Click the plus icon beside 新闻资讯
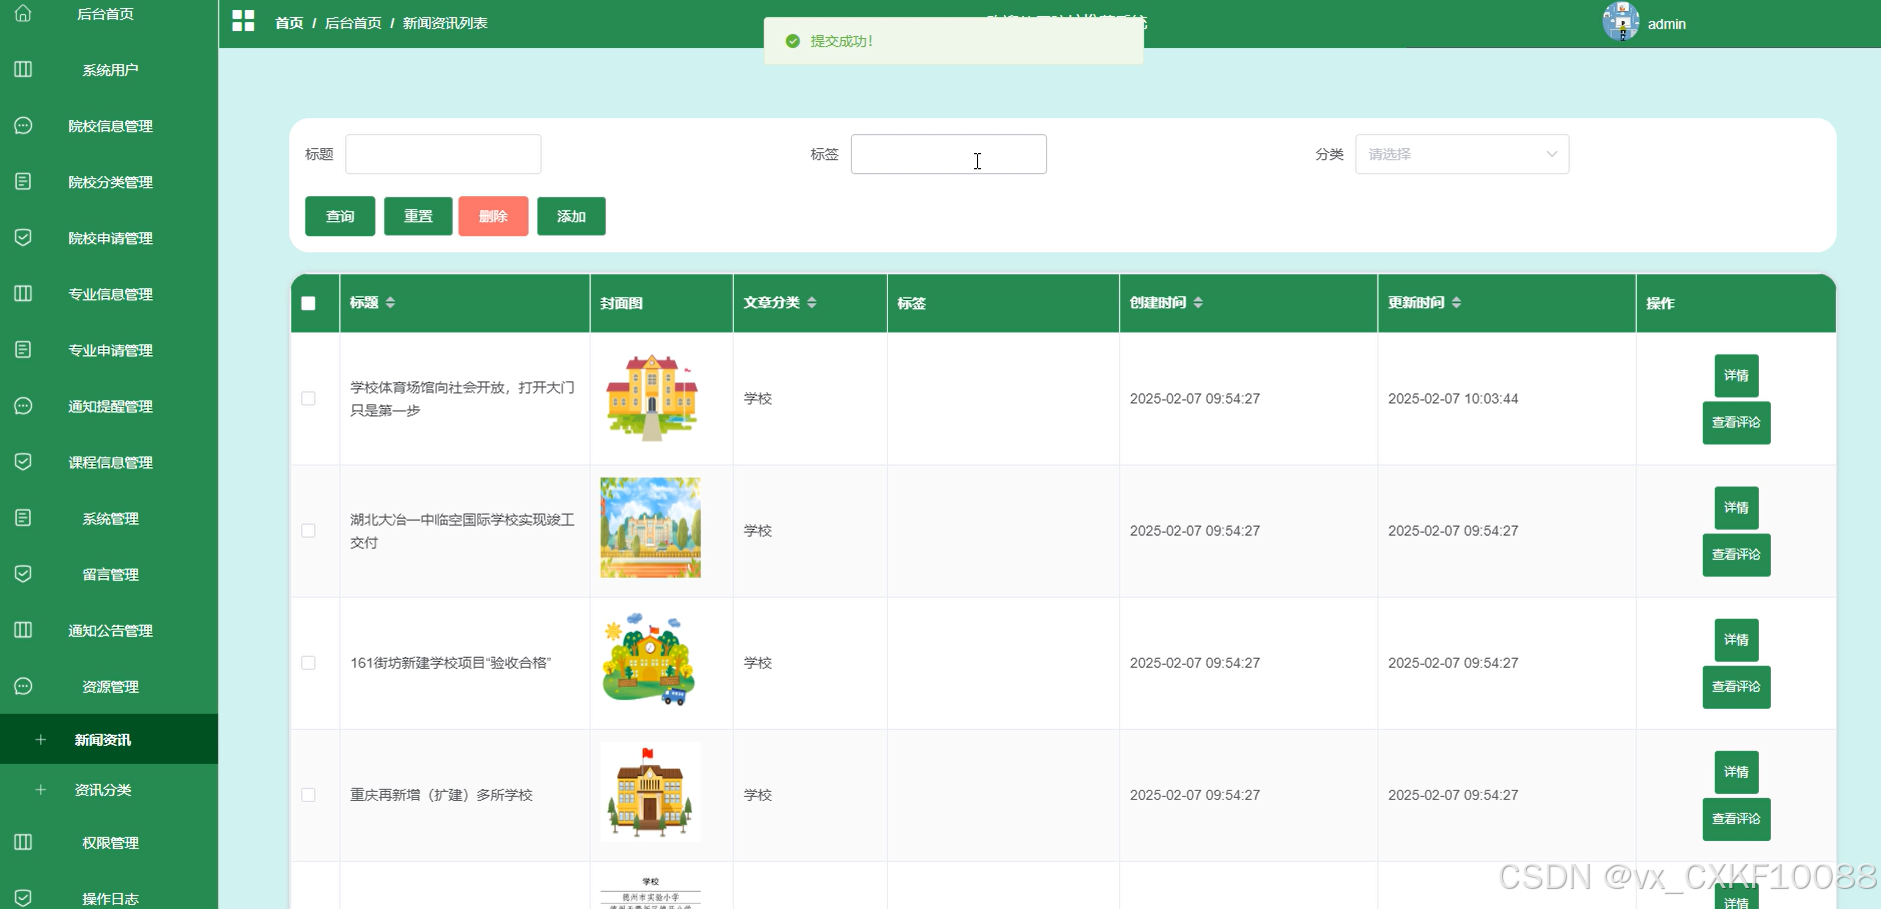This screenshot has width=1881, height=909. [x=41, y=740]
